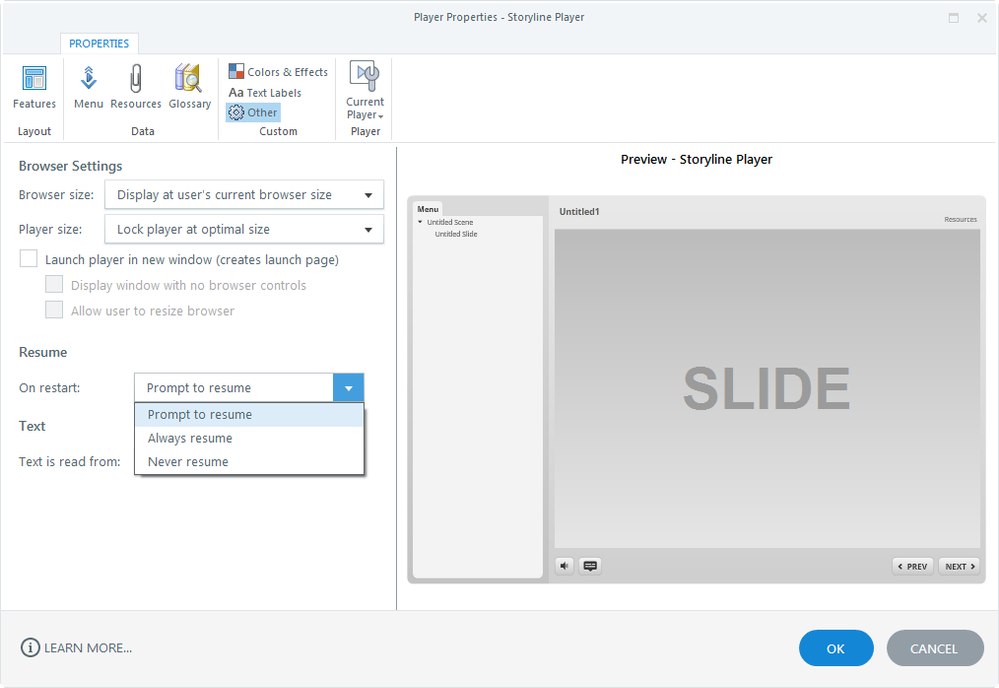Screen dimensions: 999x688
Task: Collapse the On restart dropdown arrow
Action: 349,388
